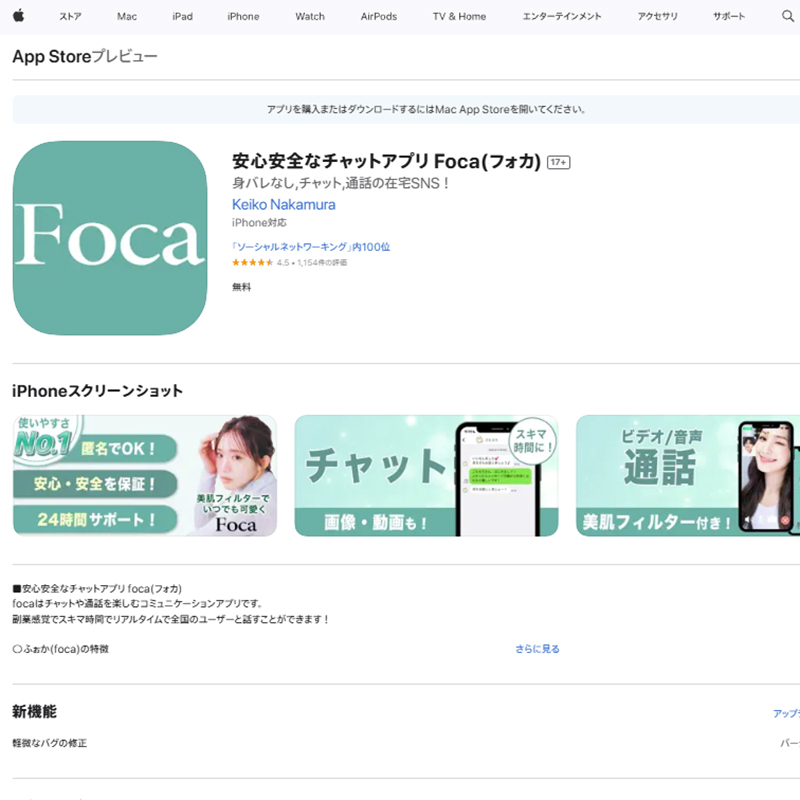Image resolution: width=800 pixels, height=800 pixels.
Task: Open the エンターテインメント menu item
Action: tap(562, 16)
